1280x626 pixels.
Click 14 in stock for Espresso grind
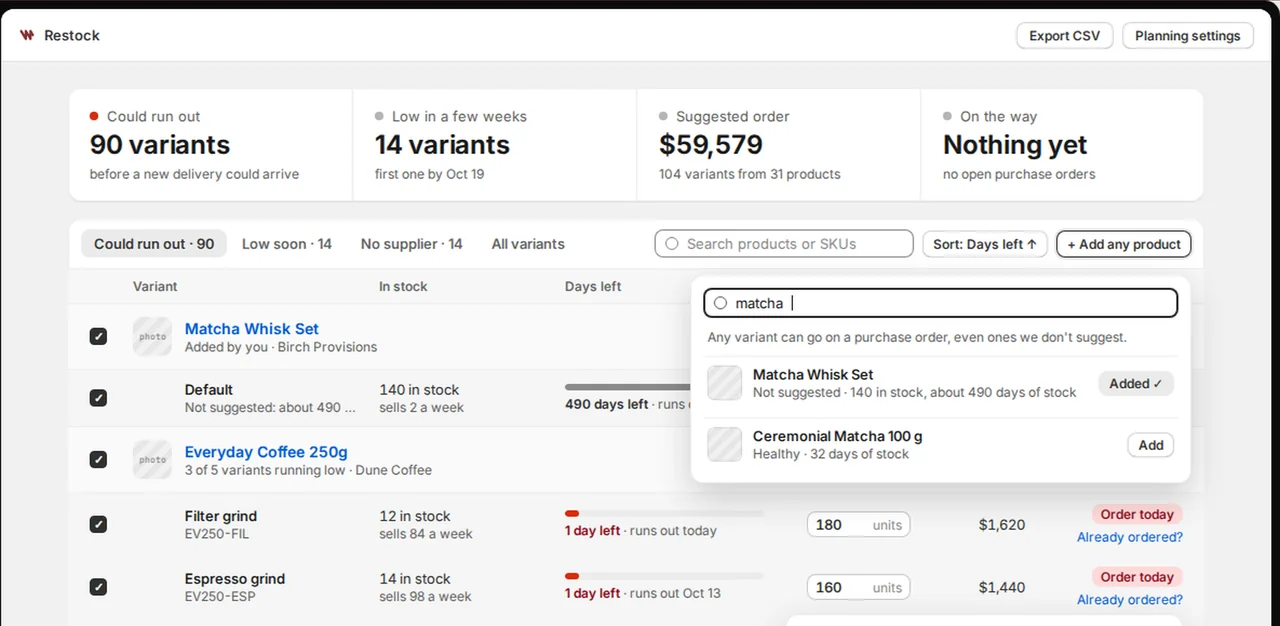(x=415, y=579)
